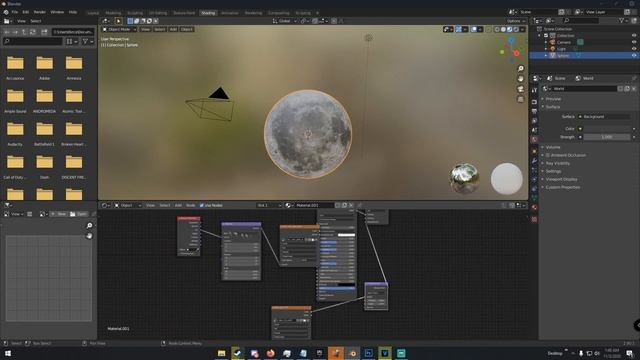The image size is (640, 360).
Task: Hide Collection in outliner via eye icon
Action: click(x=634, y=36)
